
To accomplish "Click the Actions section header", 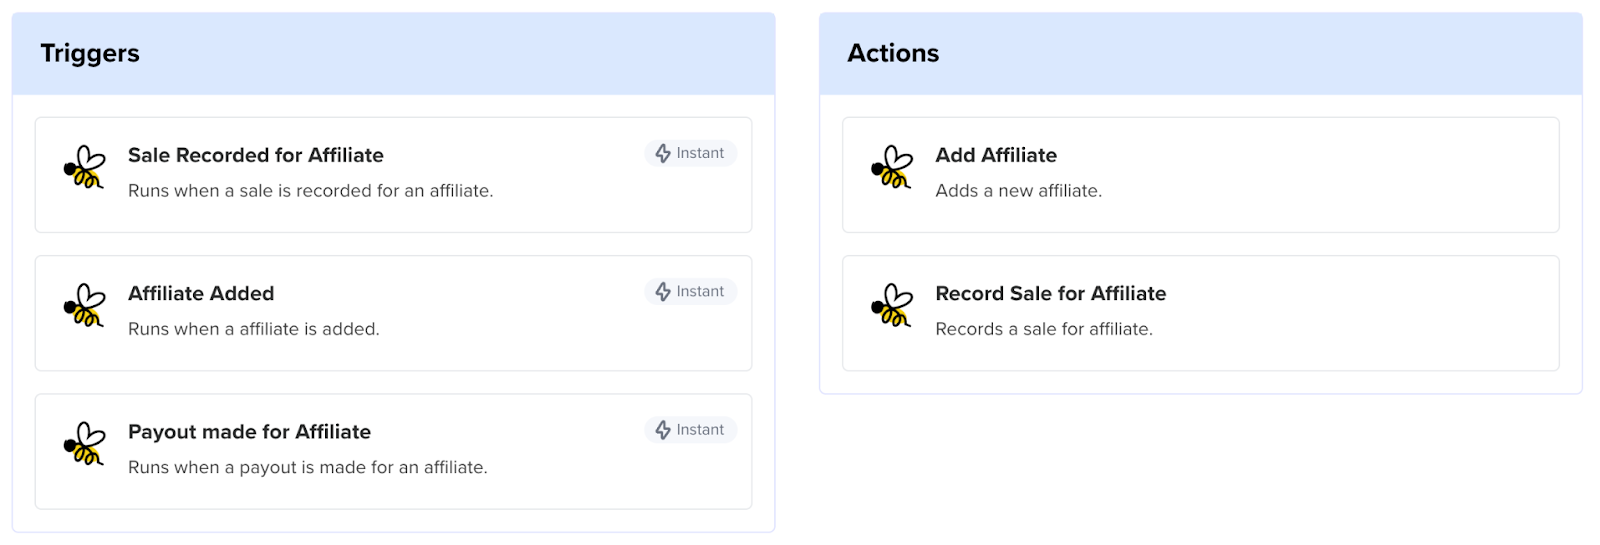I will 893,53.
